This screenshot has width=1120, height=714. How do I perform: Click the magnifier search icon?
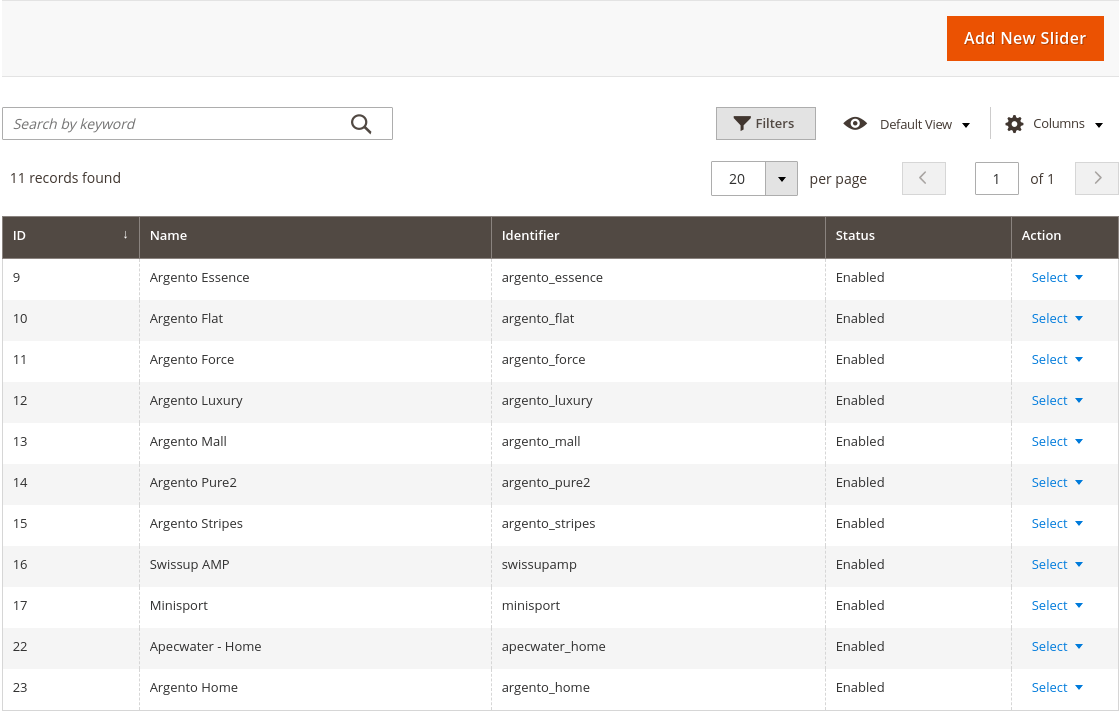click(361, 124)
